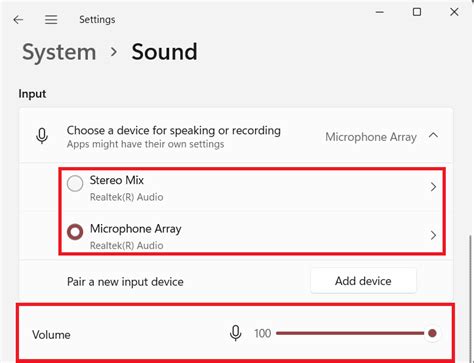Image resolution: width=474 pixels, height=363 pixels.
Task: Click the Choose a device for speaking row
Action: [236, 136]
